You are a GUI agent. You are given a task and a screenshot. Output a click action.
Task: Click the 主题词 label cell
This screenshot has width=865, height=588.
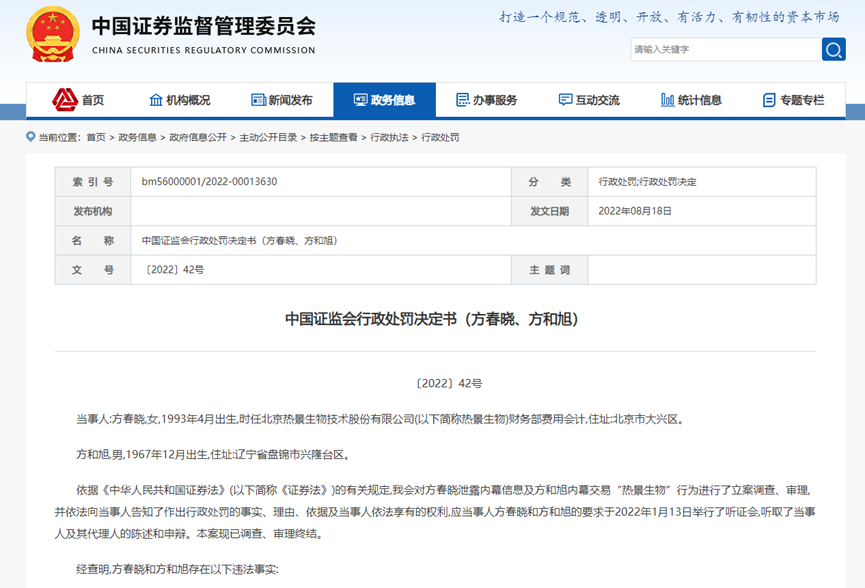coord(549,270)
